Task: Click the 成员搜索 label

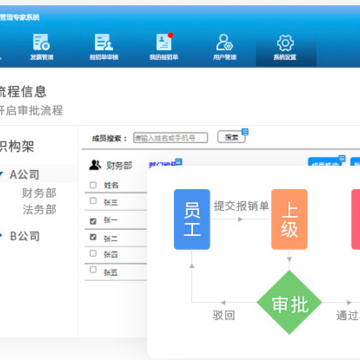Action: (x=110, y=138)
